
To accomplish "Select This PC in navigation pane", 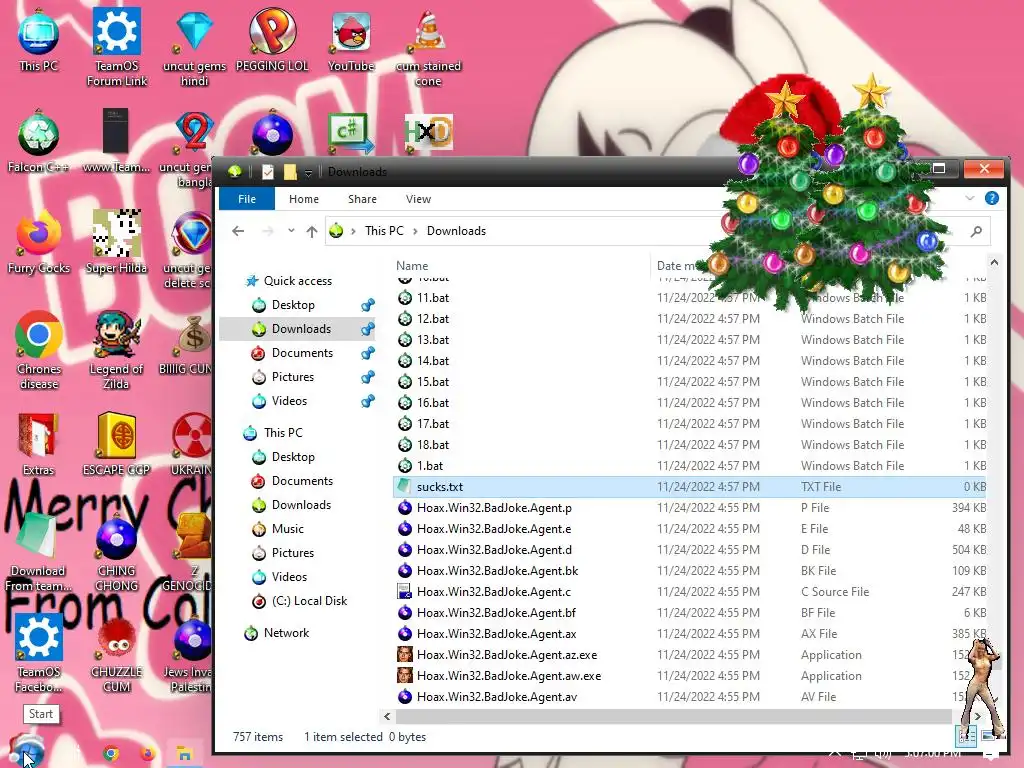I will (x=283, y=432).
